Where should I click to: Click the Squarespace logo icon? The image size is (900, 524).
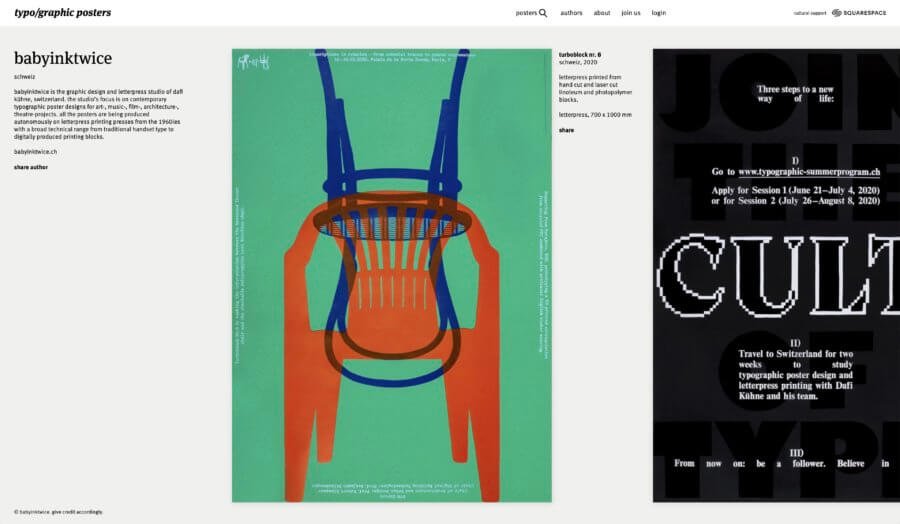[x=837, y=13]
